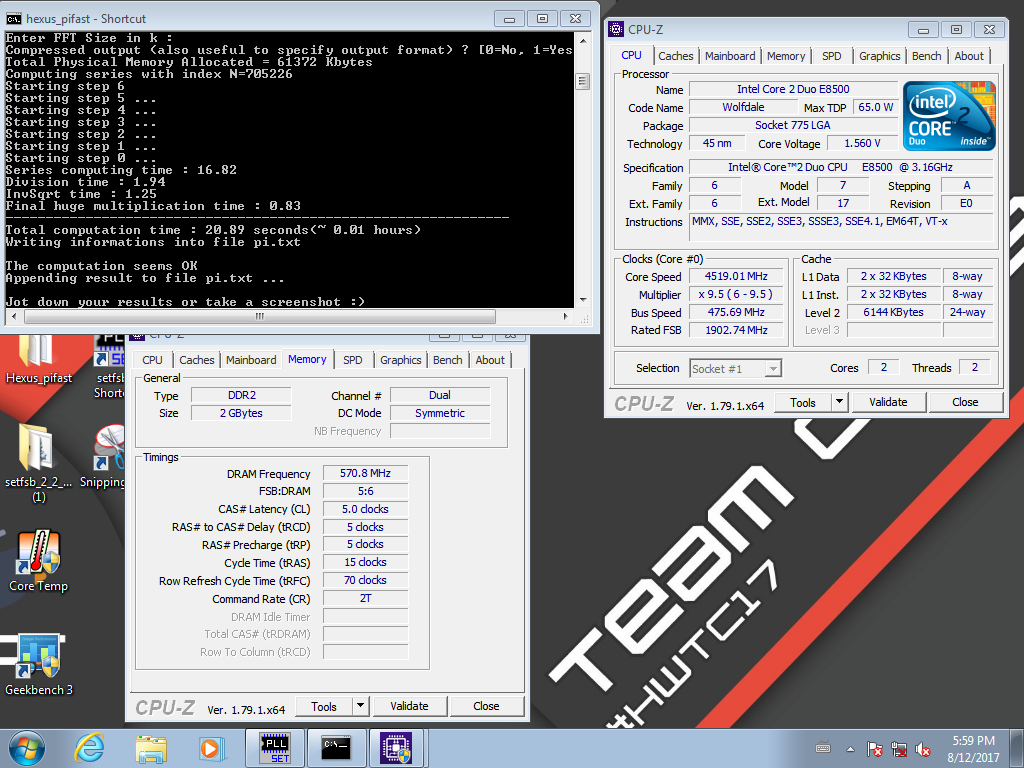Click the CPU-Z title bar icon

[x=615, y=29]
